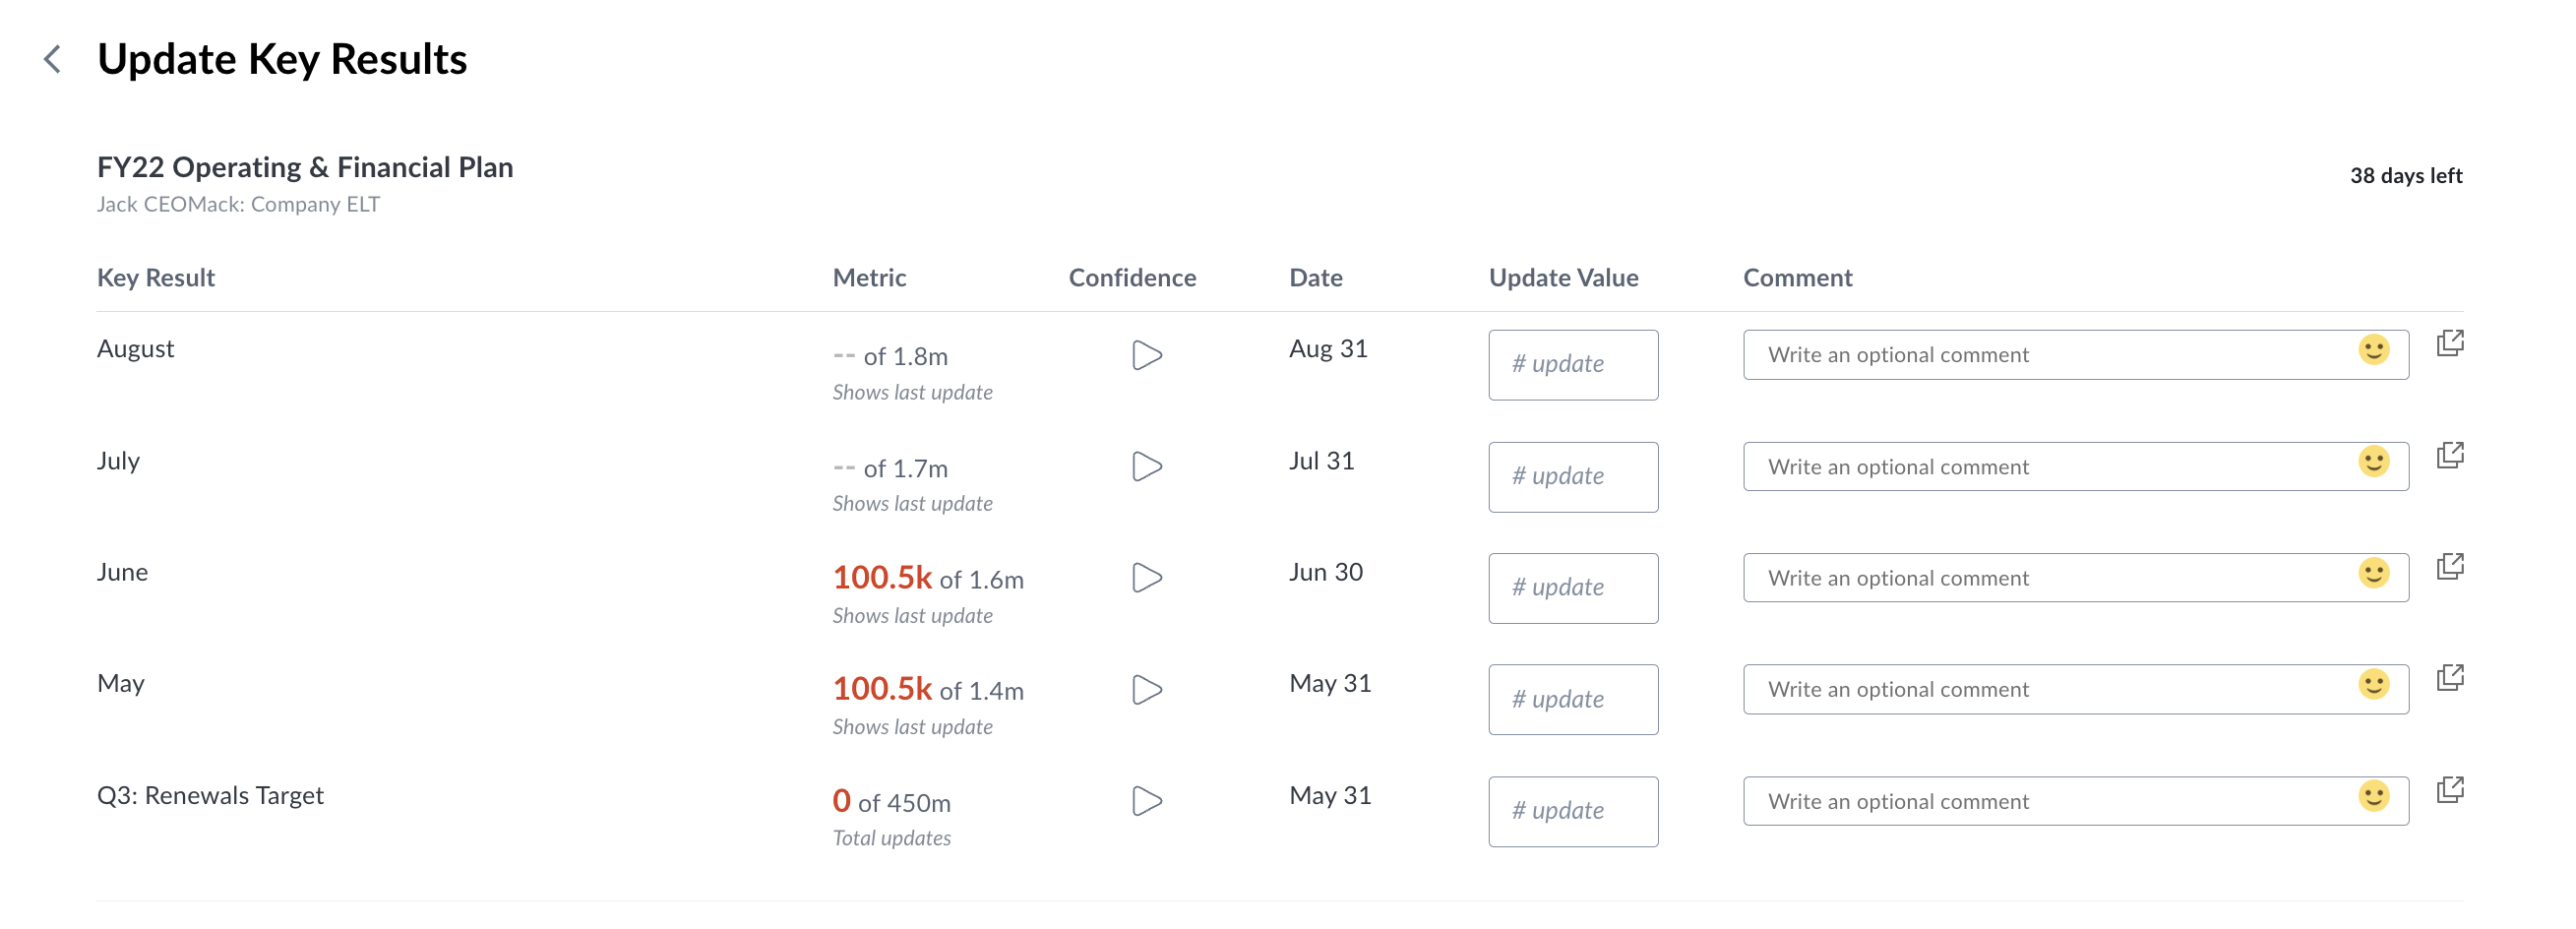Set confidence flag for July
This screenshot has height=929, width=2576.
pos(1147,467)
